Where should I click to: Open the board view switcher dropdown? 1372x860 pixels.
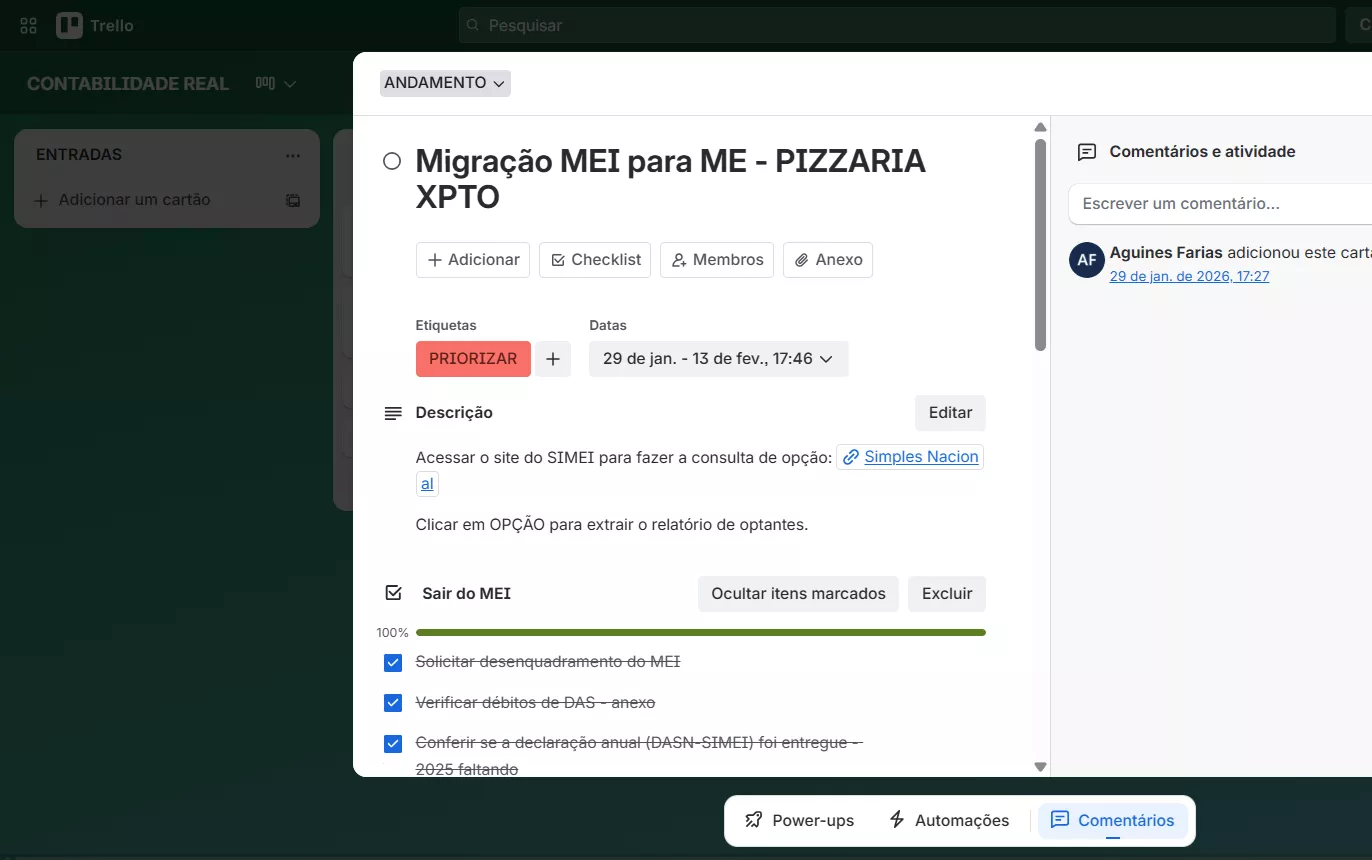click(276, 84)
